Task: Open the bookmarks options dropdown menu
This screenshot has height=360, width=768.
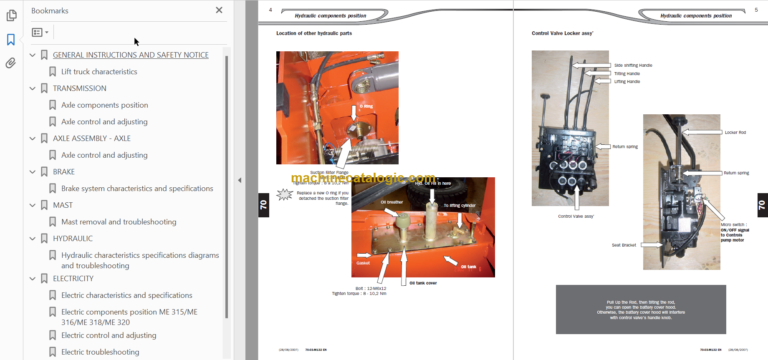Action: [x=40, y=32]
